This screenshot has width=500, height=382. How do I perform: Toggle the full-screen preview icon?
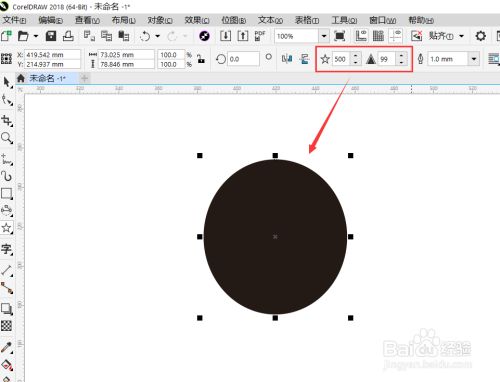(x=340, y=36)
